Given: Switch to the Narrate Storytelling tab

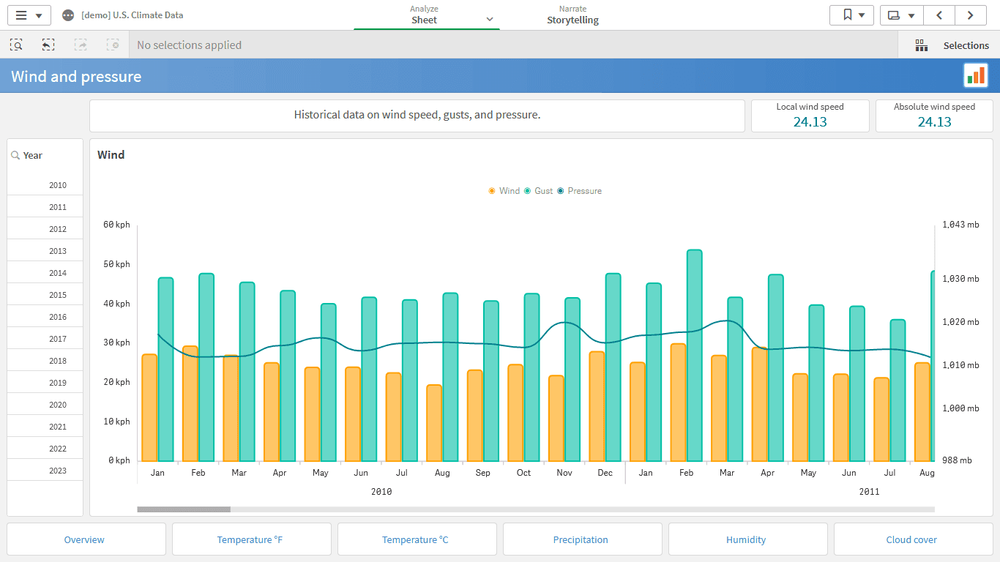Looking at the screenshot, I should tap(573, 15).
